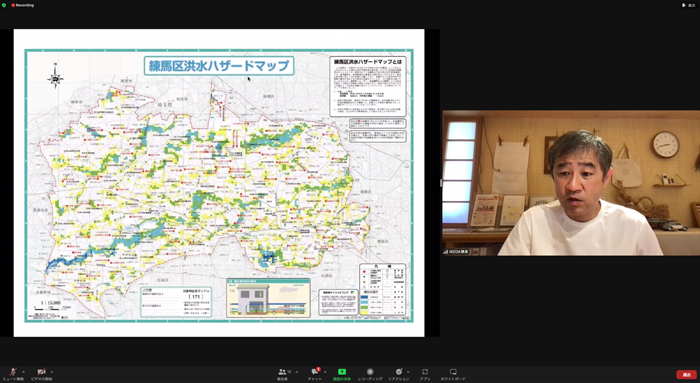Select the speaker's video thumbnail
This screenshot has width=700, height=383.
(571, 183)
